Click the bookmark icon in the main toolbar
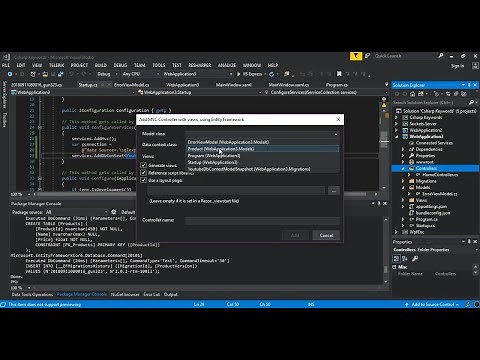Screen dimensions: 480x360 (x=339, y=74)
